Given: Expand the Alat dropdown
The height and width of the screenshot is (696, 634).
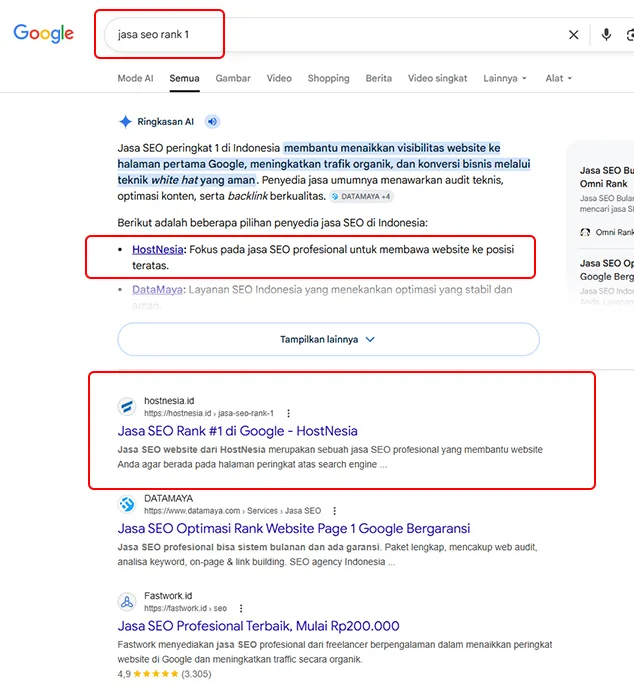Looking at the screenshot, I should coord(559,78).
